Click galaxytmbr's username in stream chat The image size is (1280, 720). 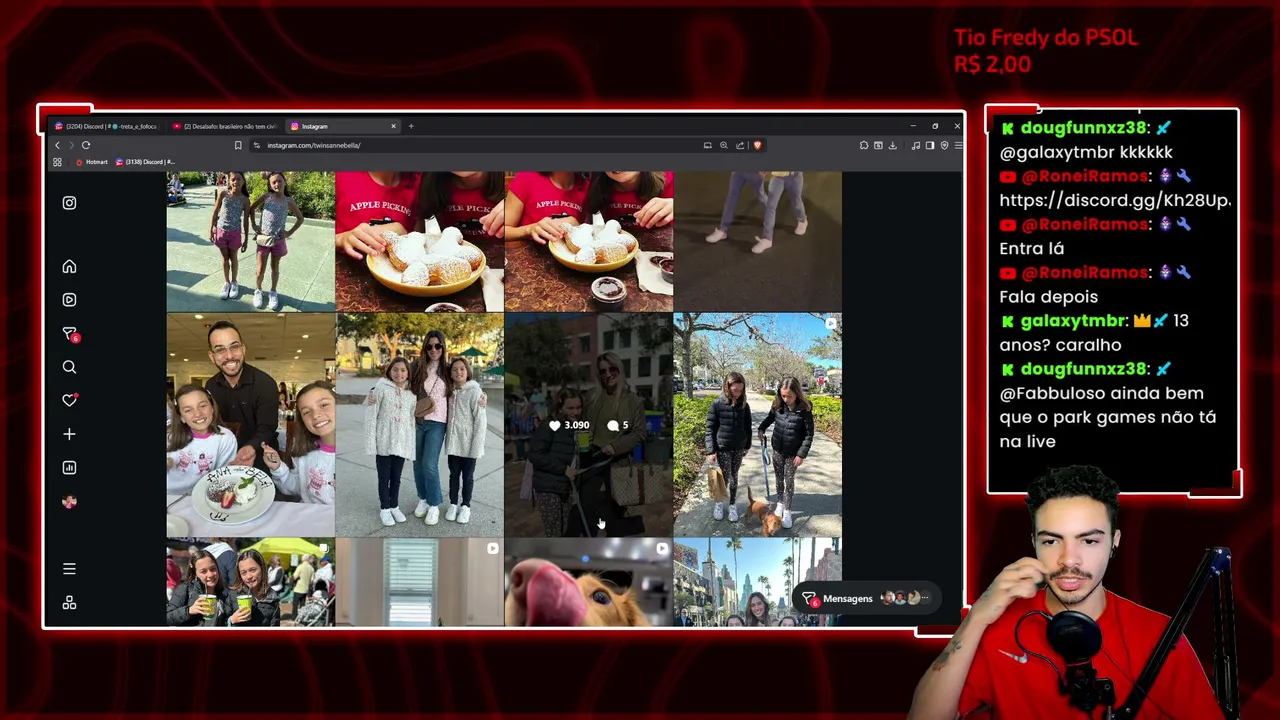[1073, 321]
